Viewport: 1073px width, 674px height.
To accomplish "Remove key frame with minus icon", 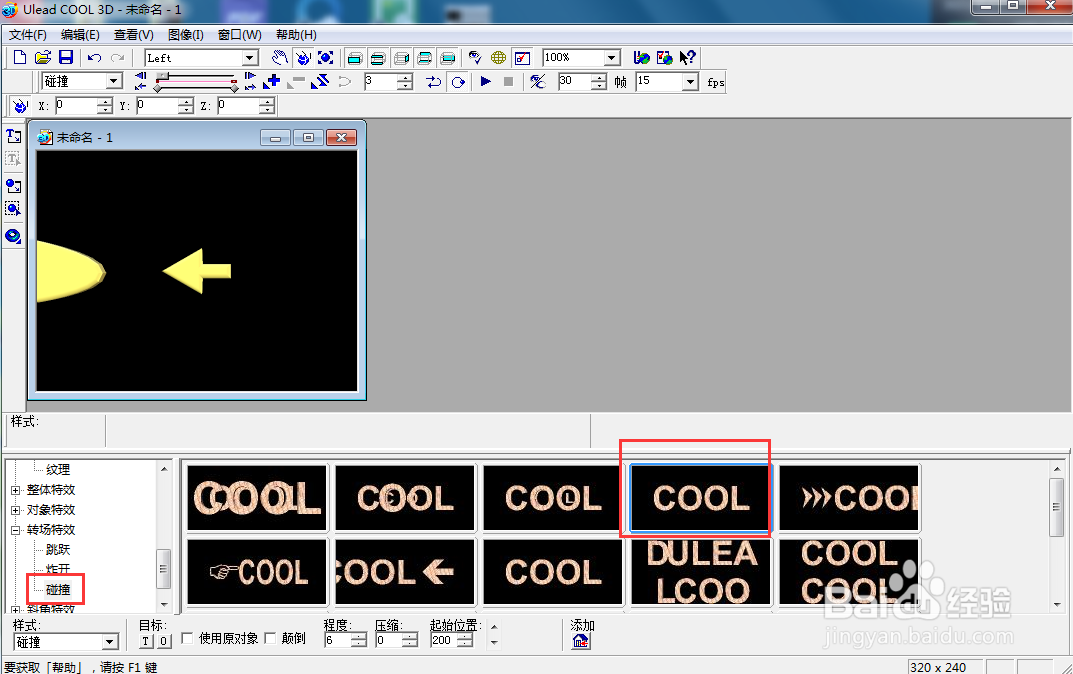I will click(x=296, y=82).
